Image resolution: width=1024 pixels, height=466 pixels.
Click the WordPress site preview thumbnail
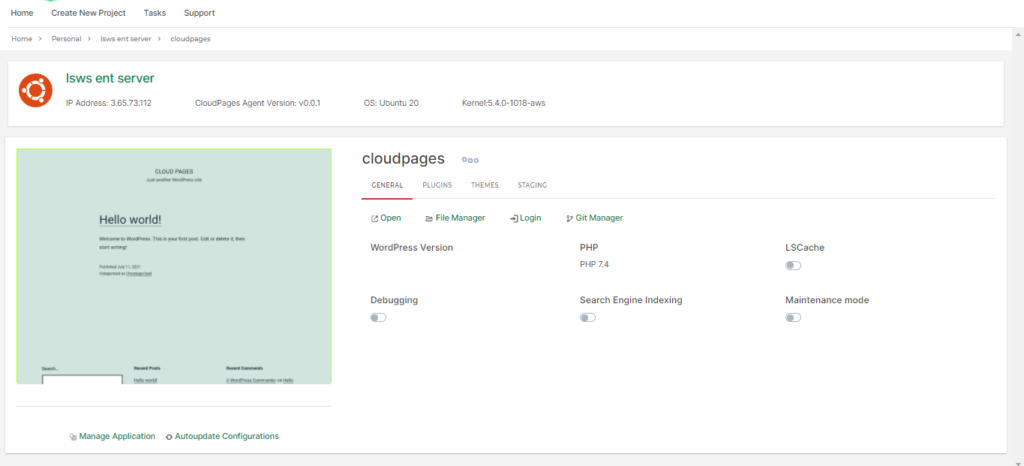(x=174, y=266)
